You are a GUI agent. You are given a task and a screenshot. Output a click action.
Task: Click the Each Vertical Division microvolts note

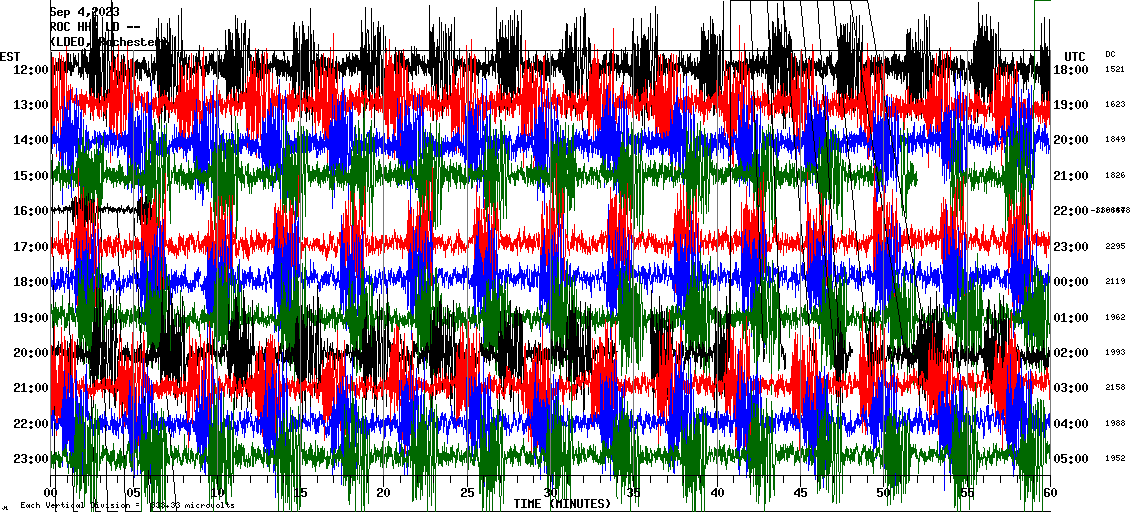click(127, 506)
